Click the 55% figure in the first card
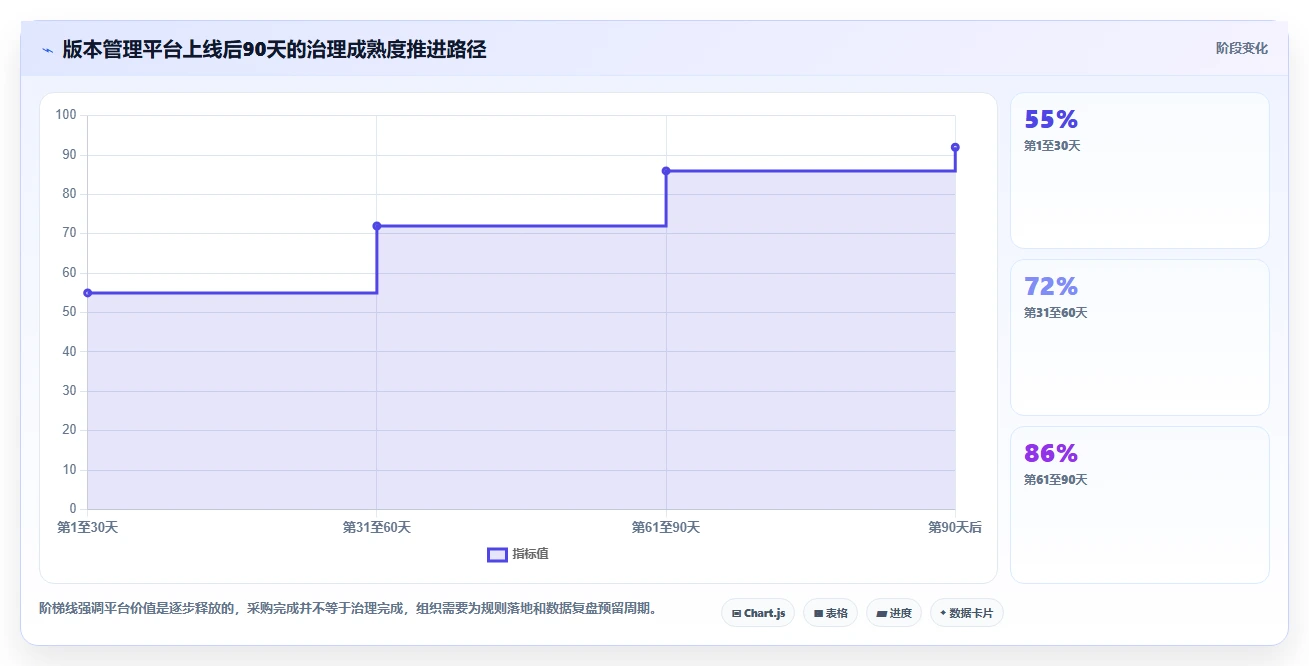 tap(1051, 119)
